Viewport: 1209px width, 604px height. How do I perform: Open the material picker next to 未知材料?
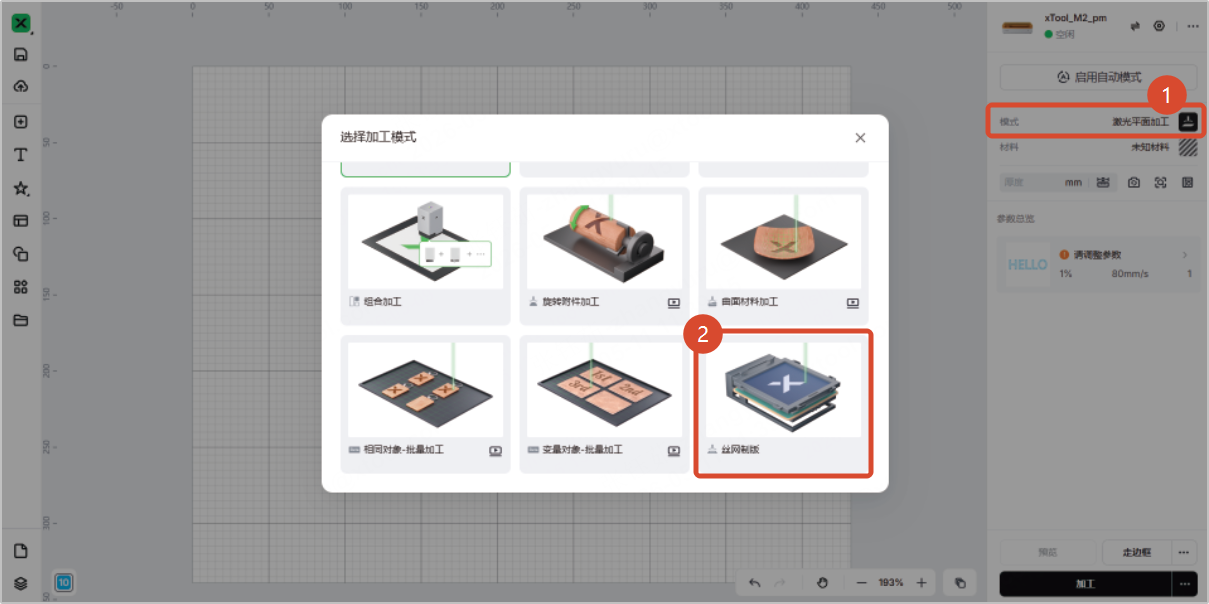[1187, 147]
